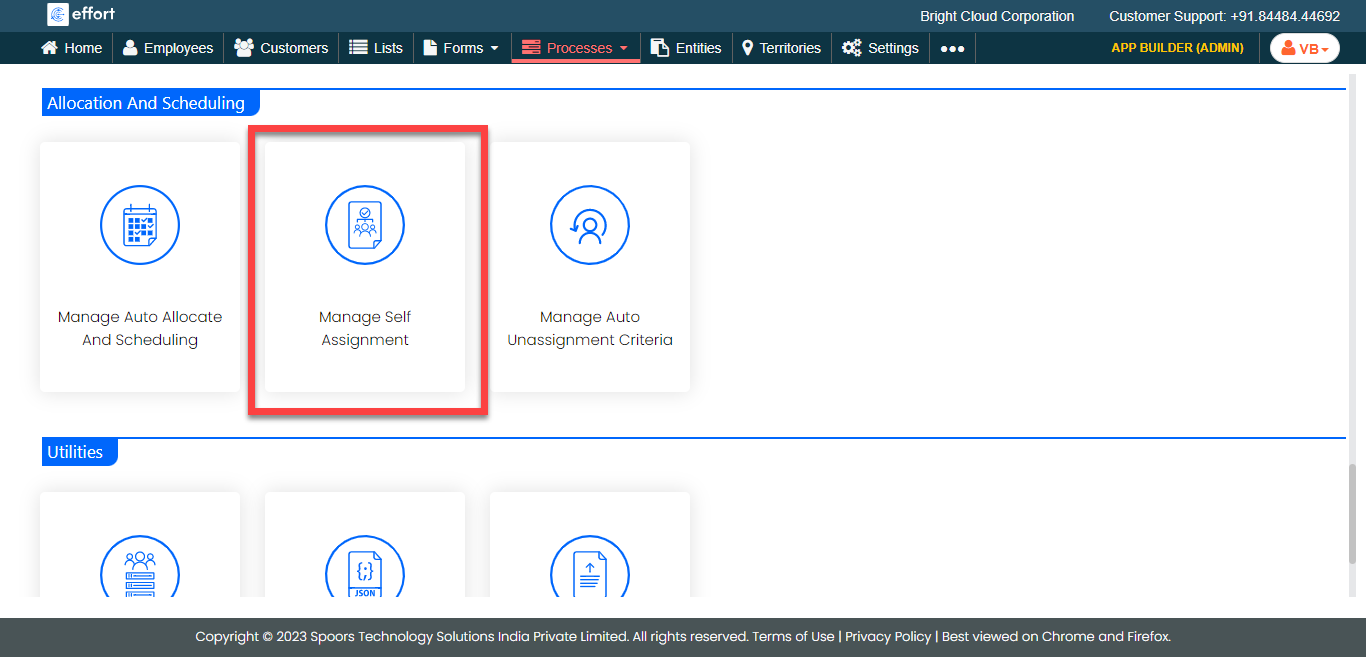Click the Privacy Policy footer link
This screenshot has height=657, width=1366.
888,636
